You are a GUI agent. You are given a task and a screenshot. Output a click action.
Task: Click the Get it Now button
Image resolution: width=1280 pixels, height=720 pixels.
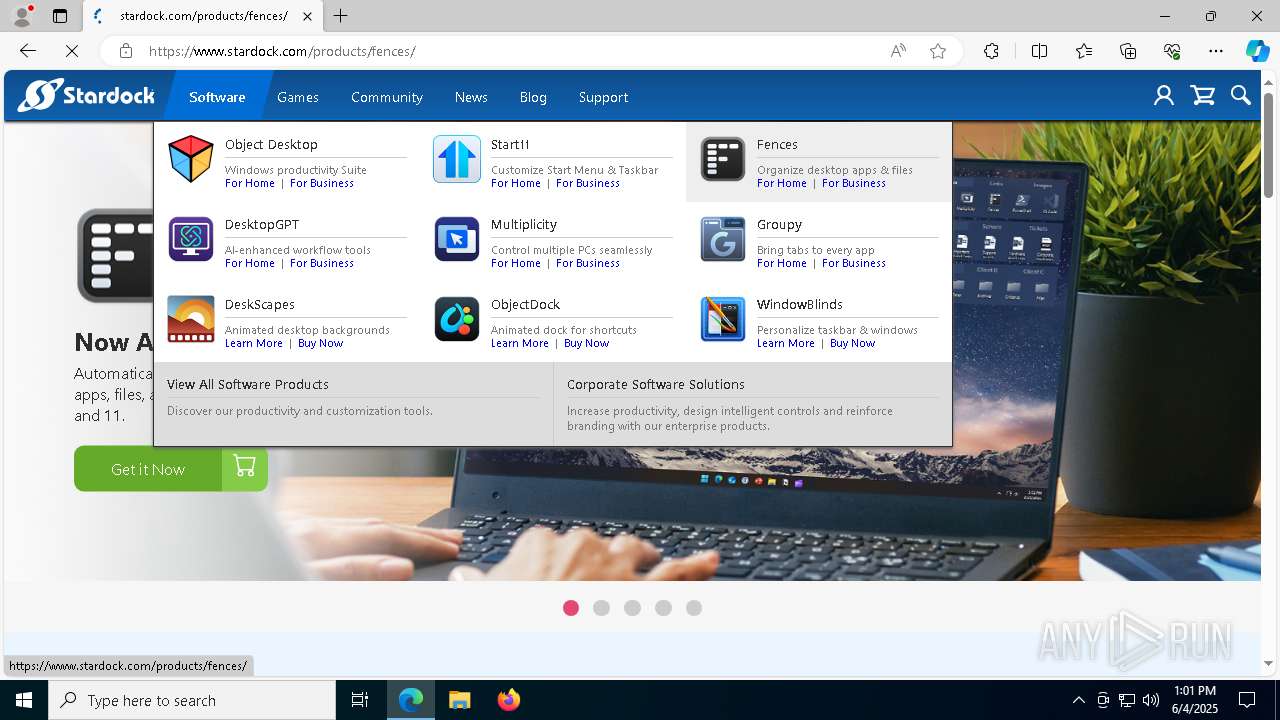click(171, 469)
